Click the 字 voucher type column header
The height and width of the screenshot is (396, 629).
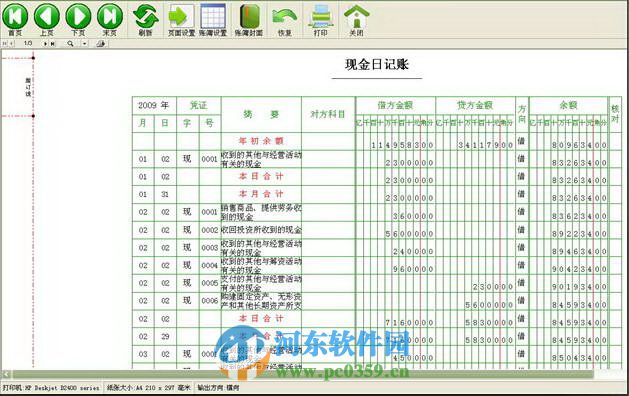point(187,123)
